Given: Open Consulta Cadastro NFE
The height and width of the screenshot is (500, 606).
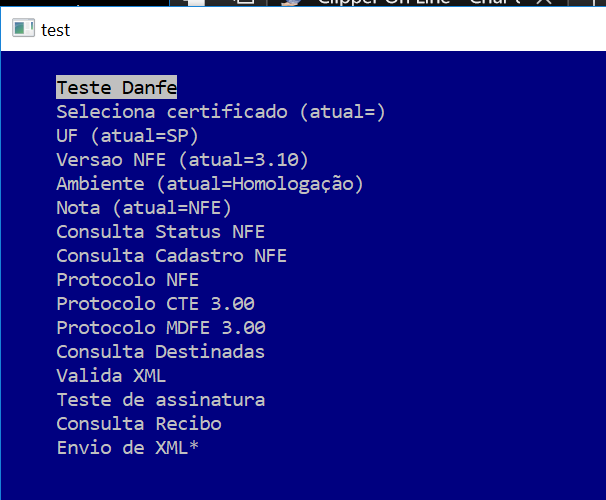Looking at the screenshot, I should point(171,256).
